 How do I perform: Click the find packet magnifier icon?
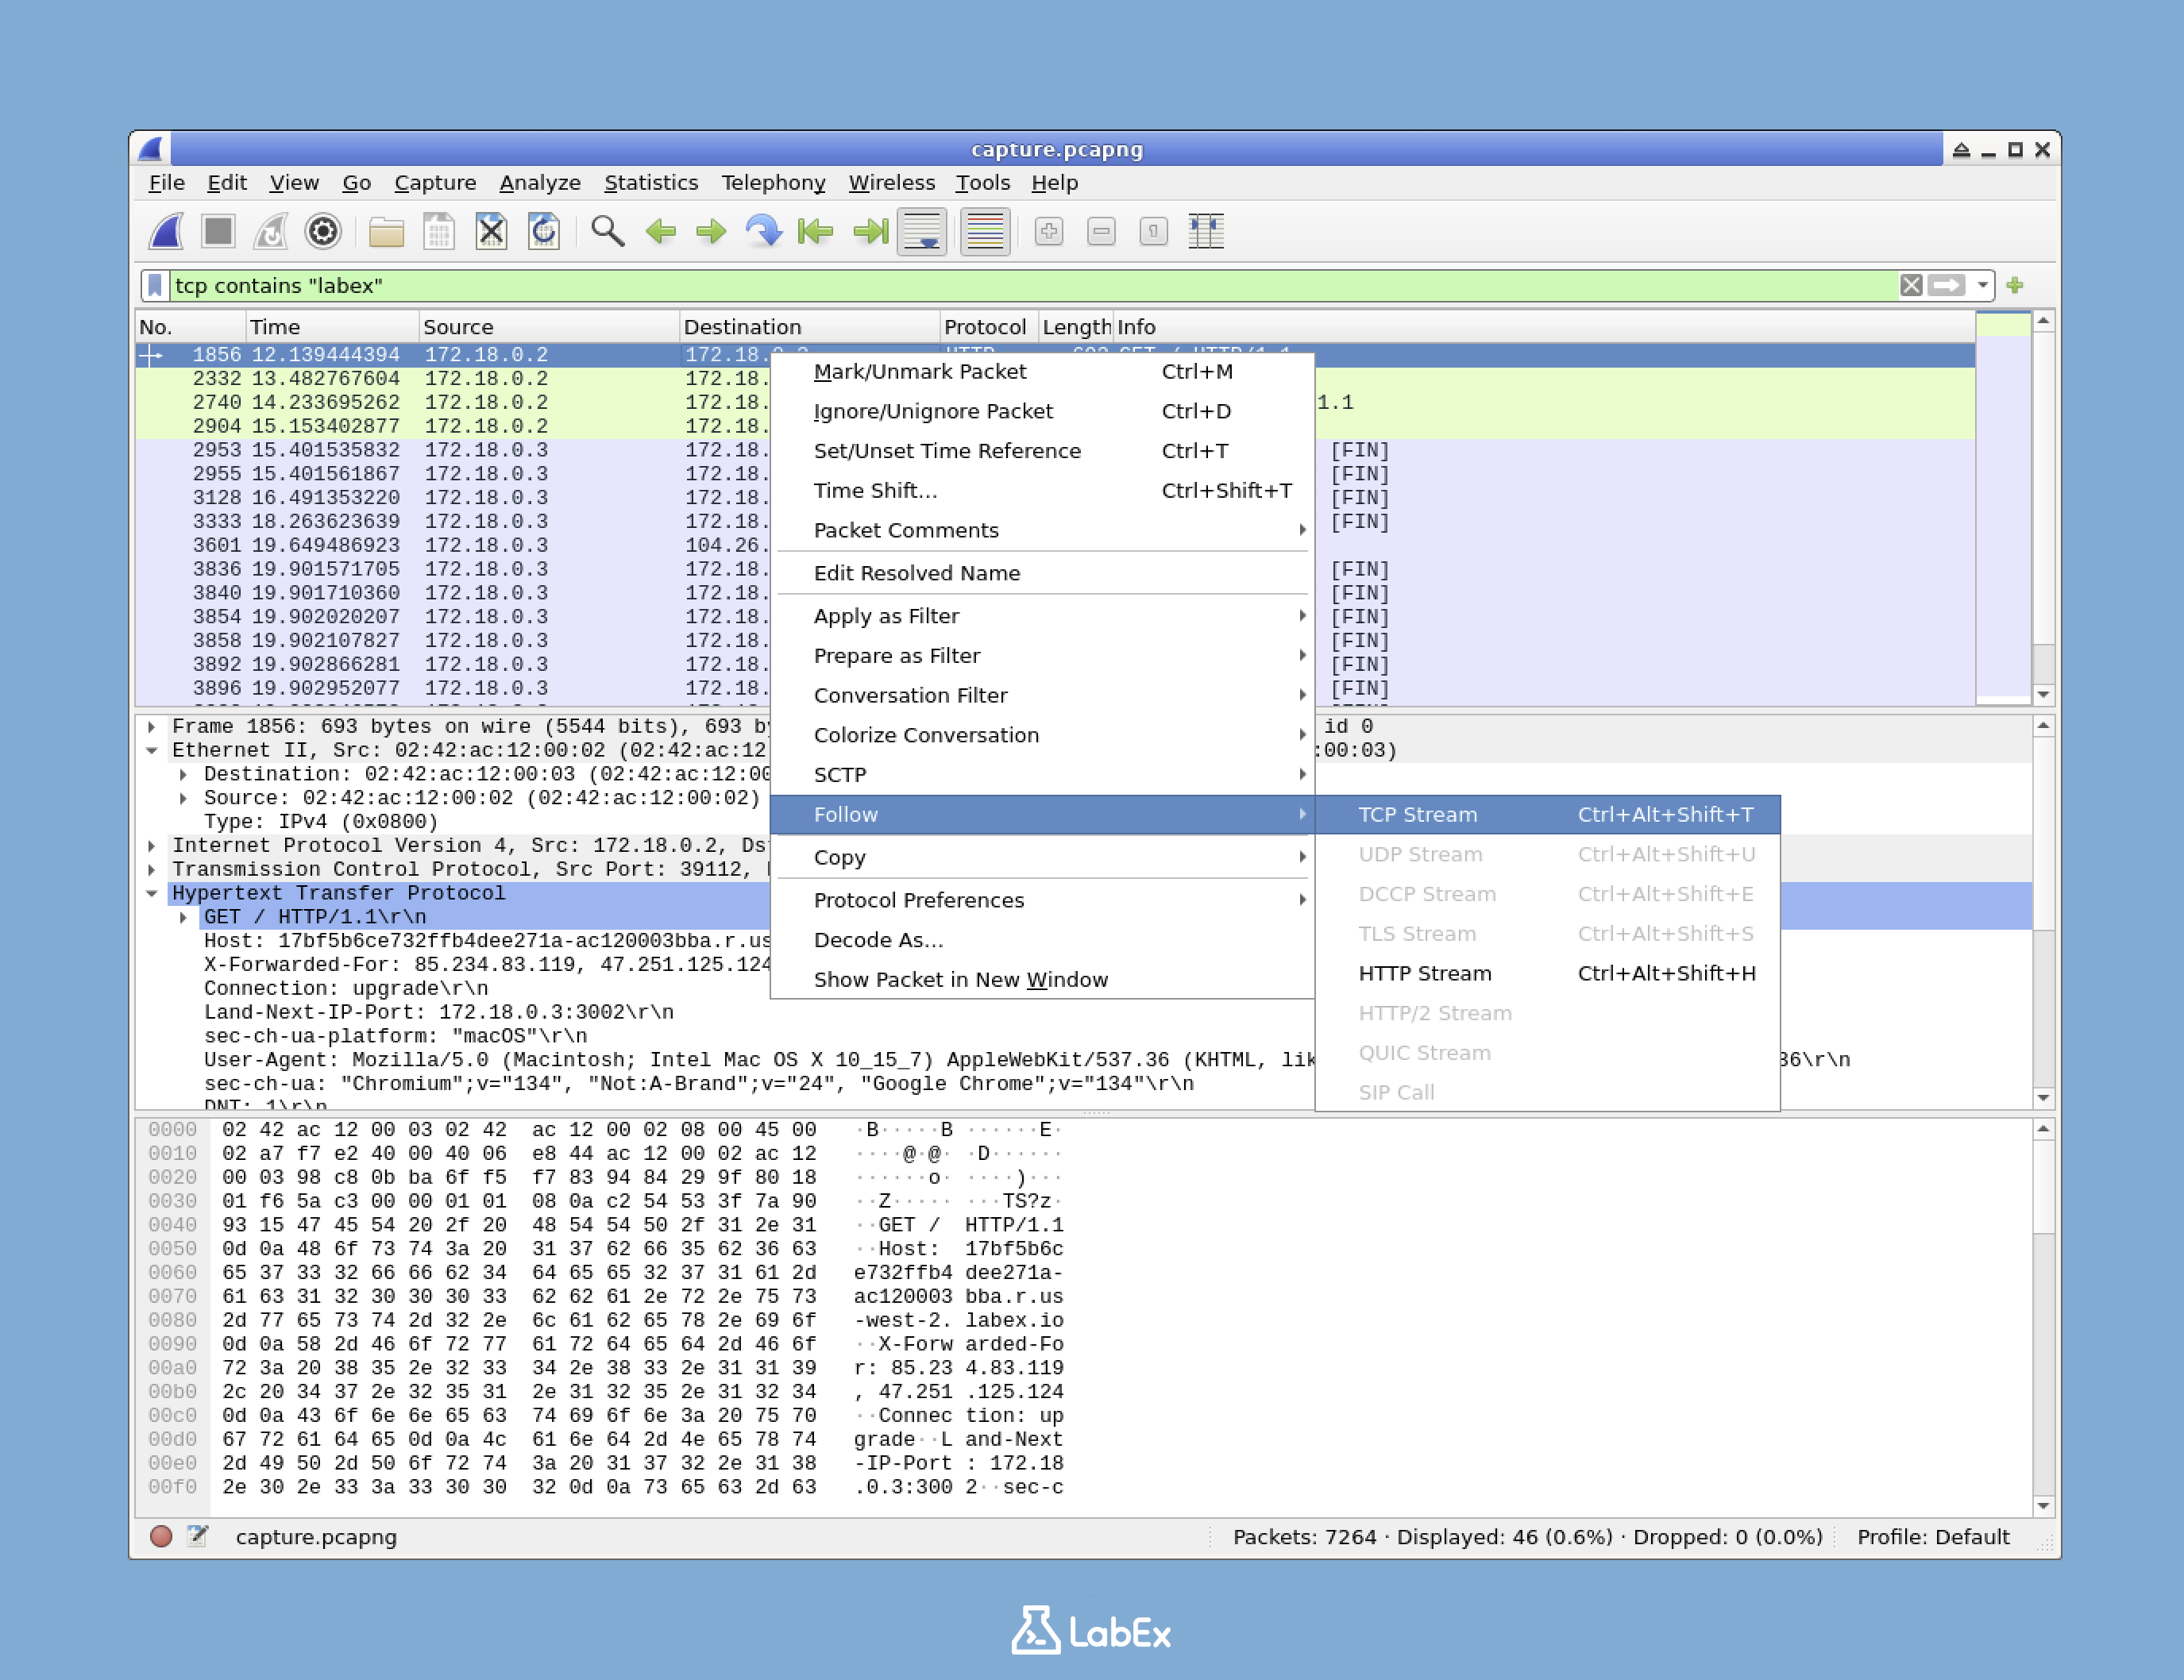[x=607, y=232]
